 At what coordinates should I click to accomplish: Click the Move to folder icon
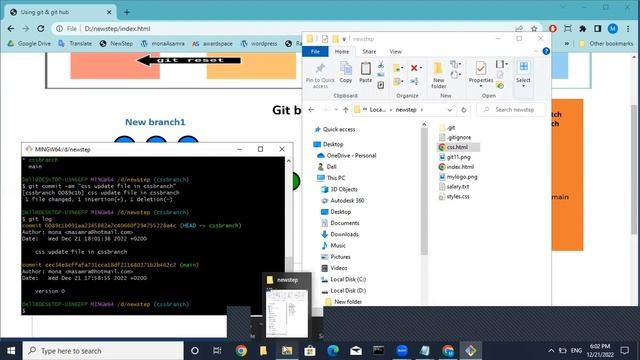(x=398, y=68)
